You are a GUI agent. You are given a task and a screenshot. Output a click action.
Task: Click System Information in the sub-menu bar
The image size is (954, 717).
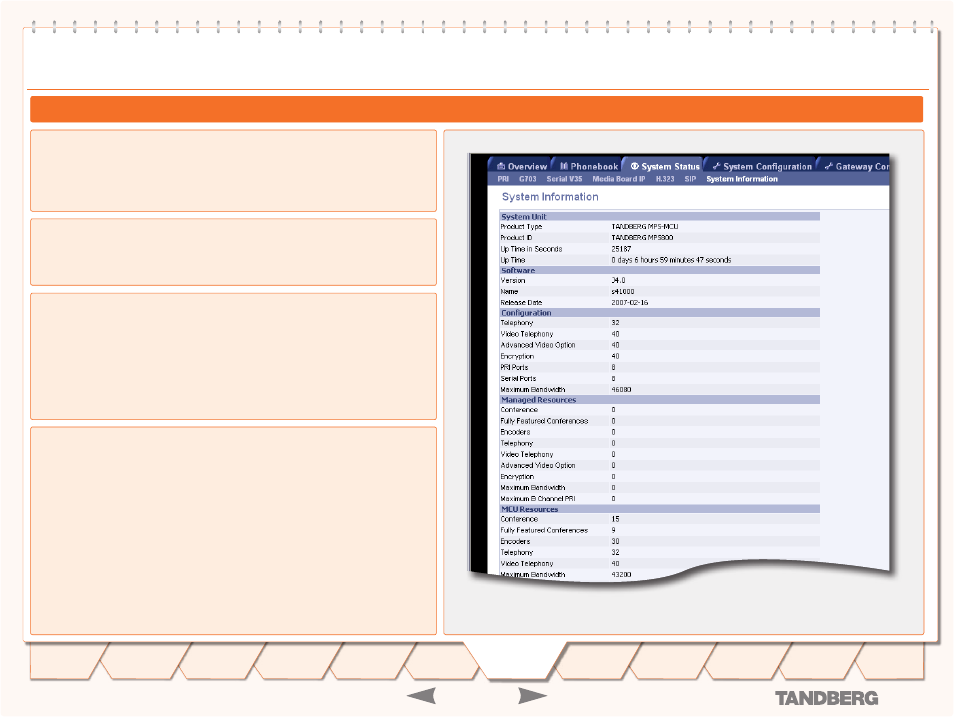coord(742,179)
